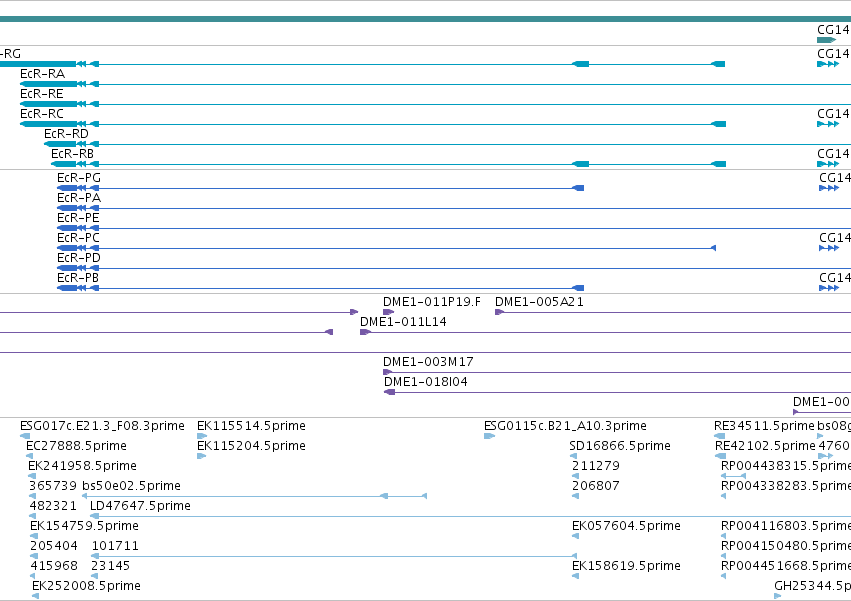Click EST label RP004438315.5prime
The width and height of the screenshot is (851, 601).
[x=786, y=466]
